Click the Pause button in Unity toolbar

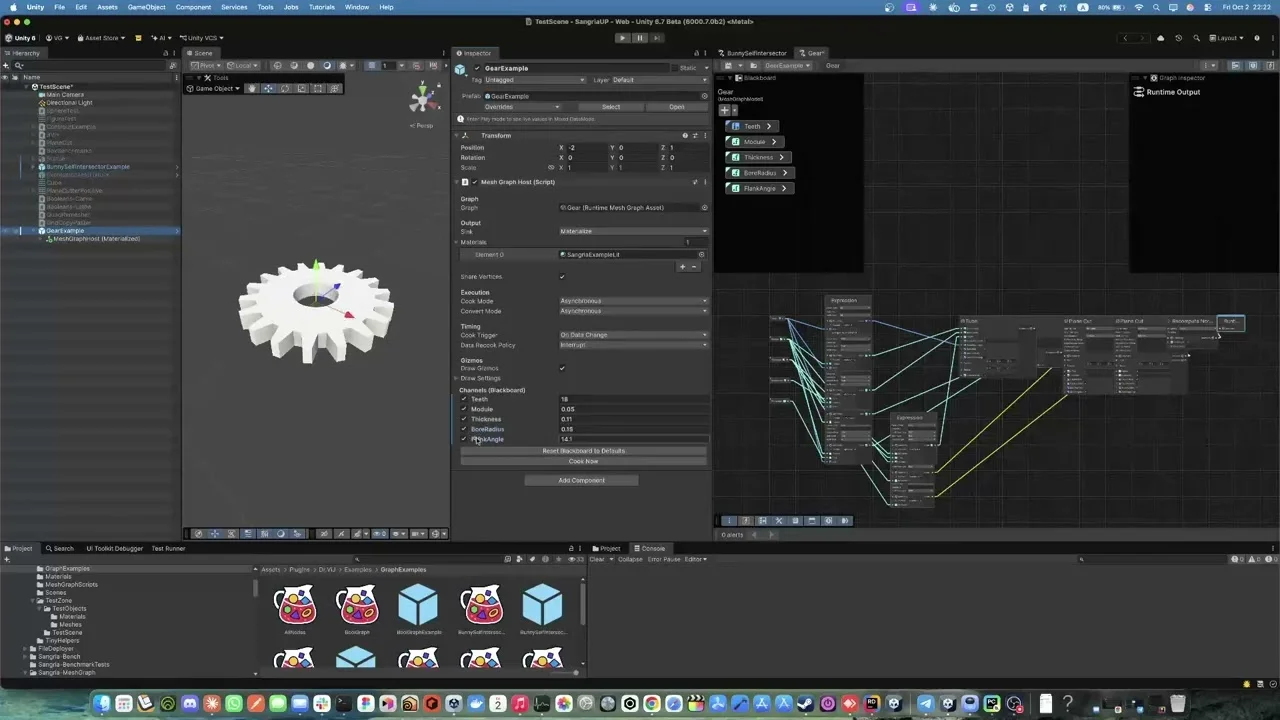pos(640,38)
